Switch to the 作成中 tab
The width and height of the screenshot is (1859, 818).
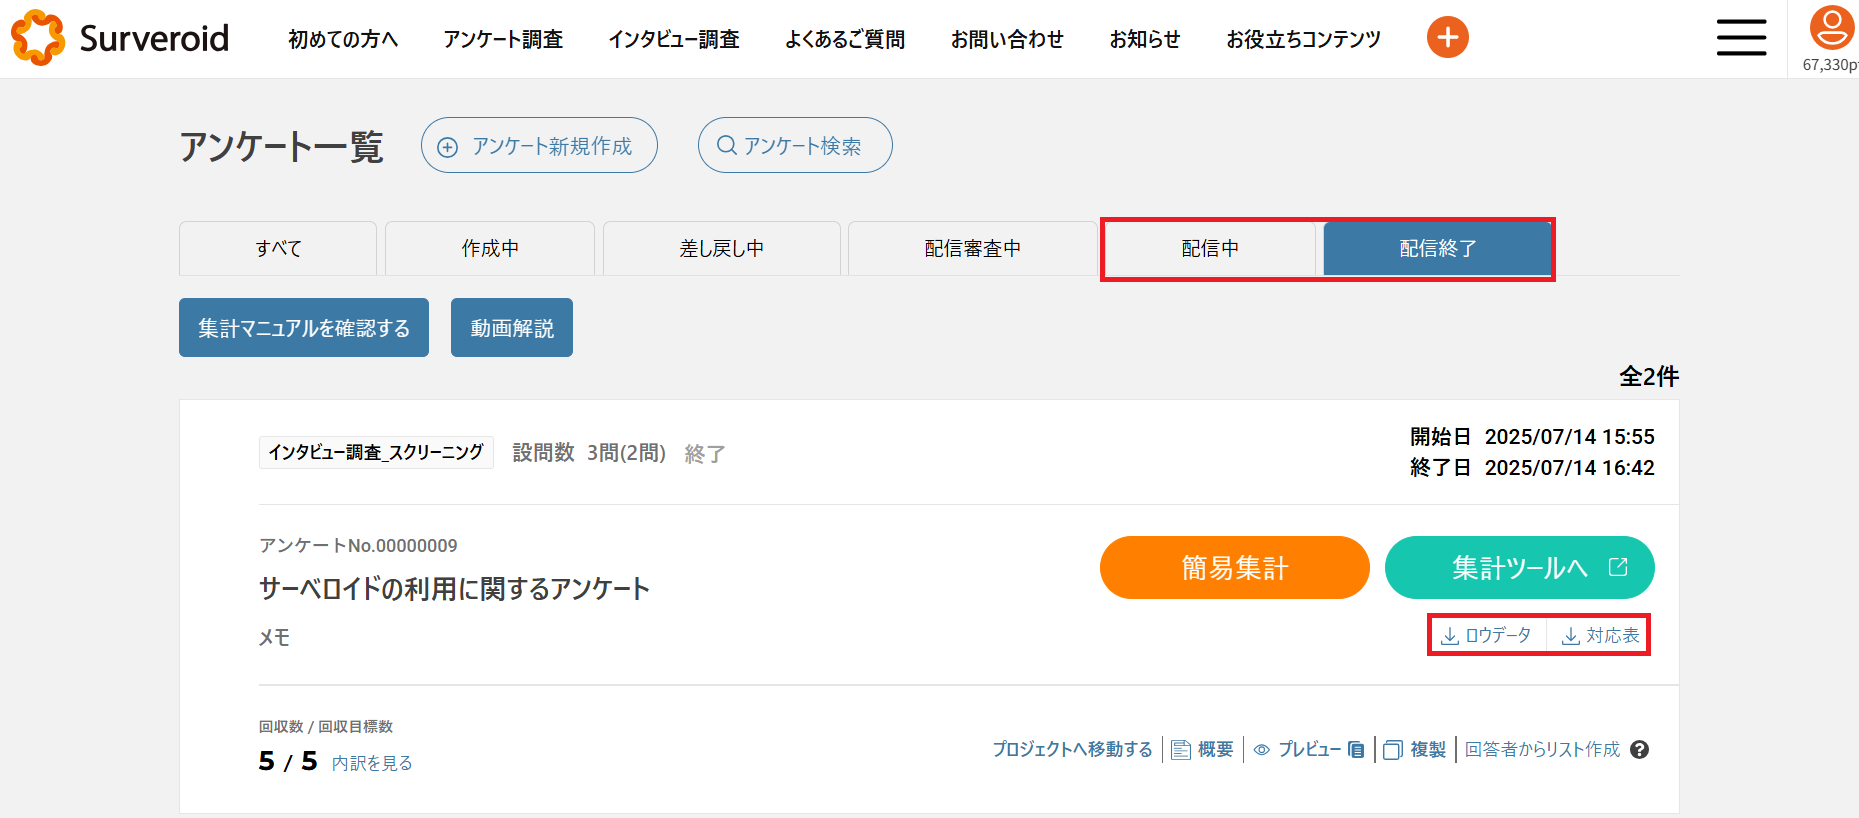490,249
